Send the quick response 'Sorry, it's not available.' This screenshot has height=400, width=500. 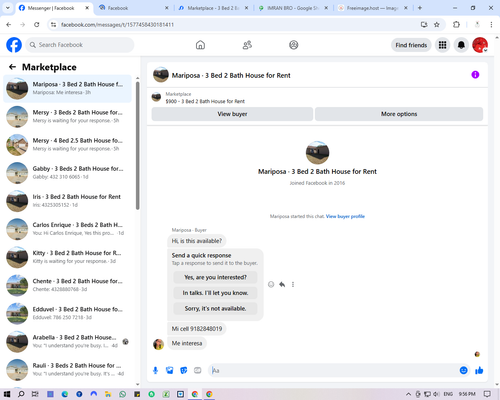pyautogui.click(x=215, y=308)
